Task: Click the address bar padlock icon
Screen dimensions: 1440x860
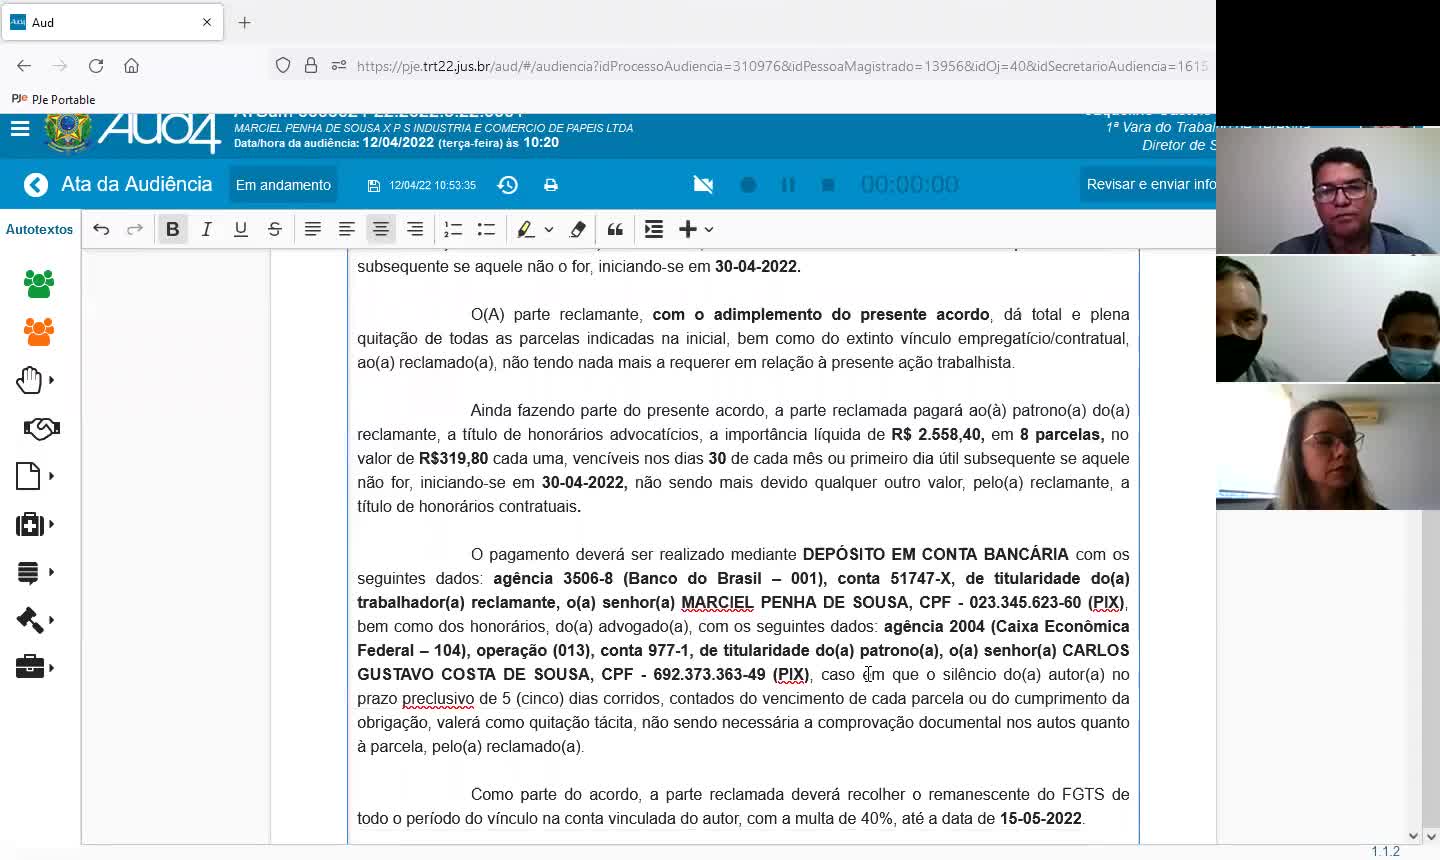Action: tap(311, 66)
